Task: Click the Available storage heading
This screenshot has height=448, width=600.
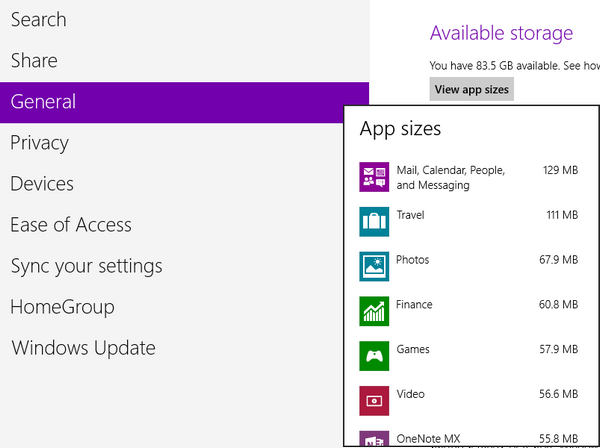Action: tap(501, 33)
